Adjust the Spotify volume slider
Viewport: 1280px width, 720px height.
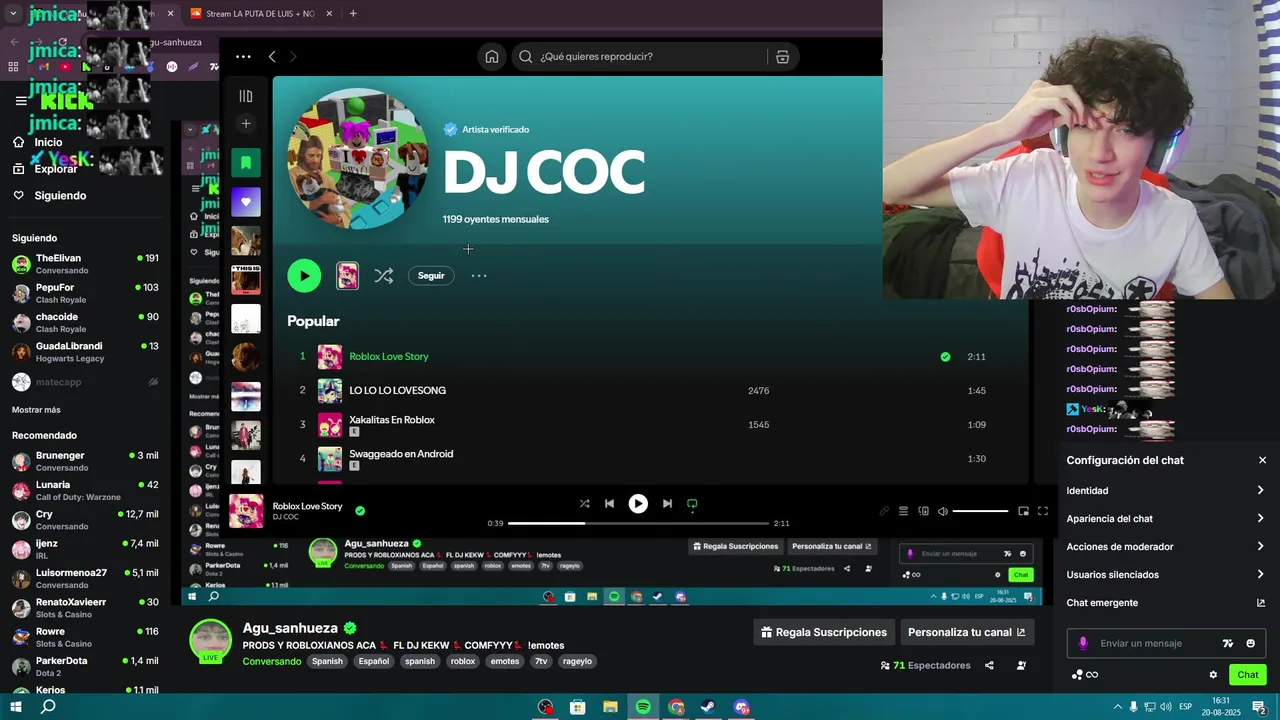(x=980, y=511)
